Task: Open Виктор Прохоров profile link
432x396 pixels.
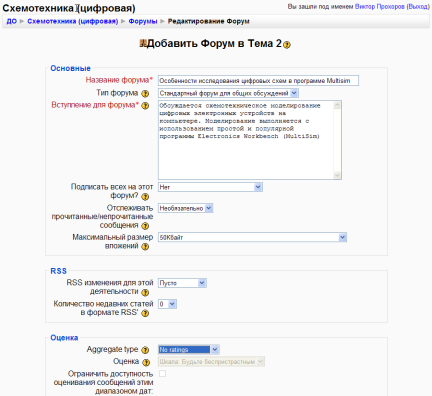Action: (379, 7)
